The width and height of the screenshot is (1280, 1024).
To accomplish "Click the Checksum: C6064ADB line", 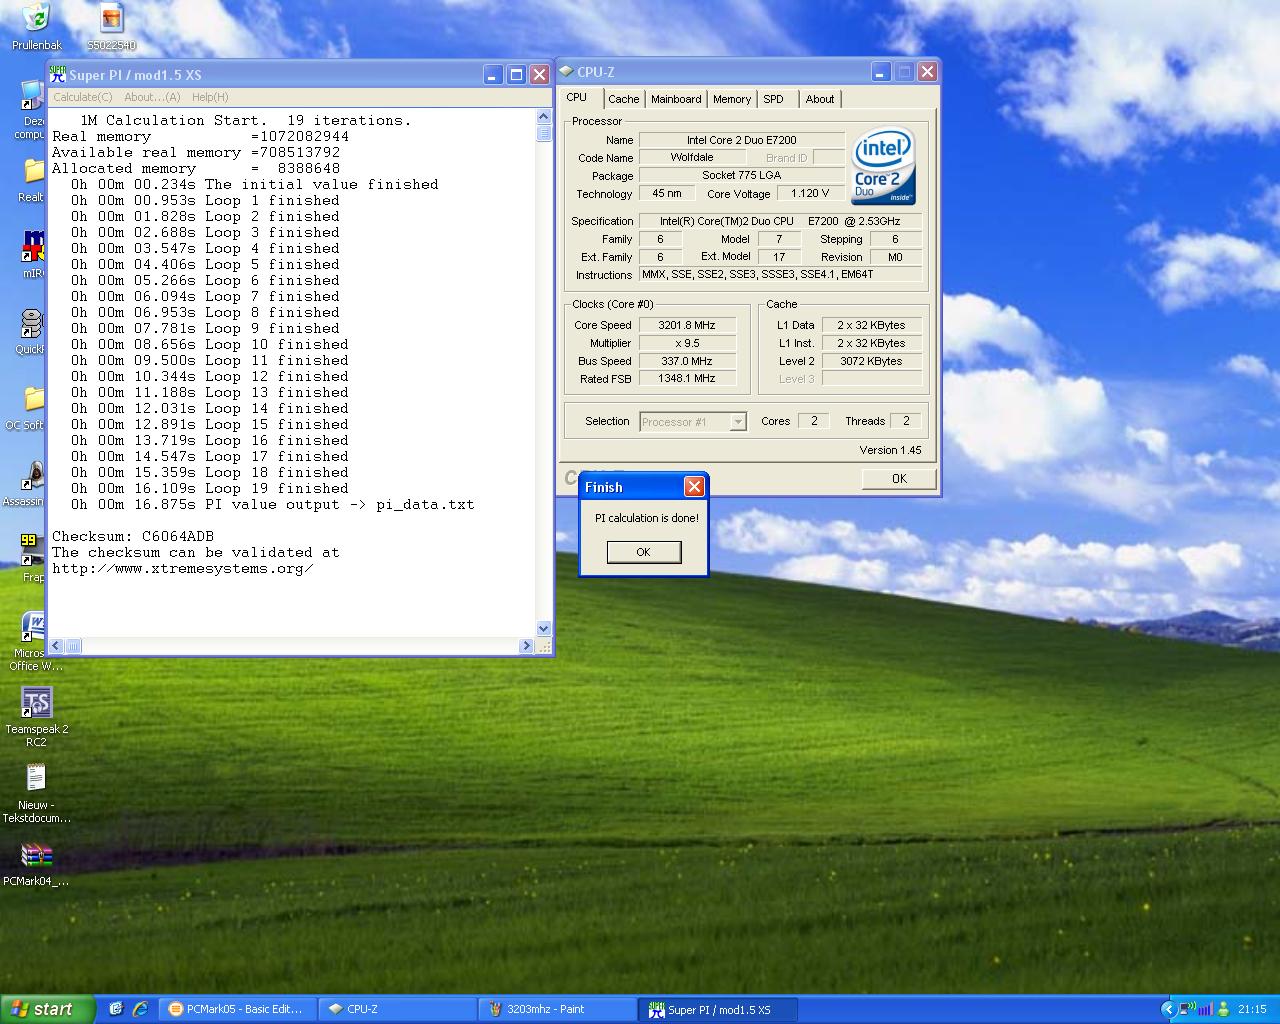I will [133, 536].
